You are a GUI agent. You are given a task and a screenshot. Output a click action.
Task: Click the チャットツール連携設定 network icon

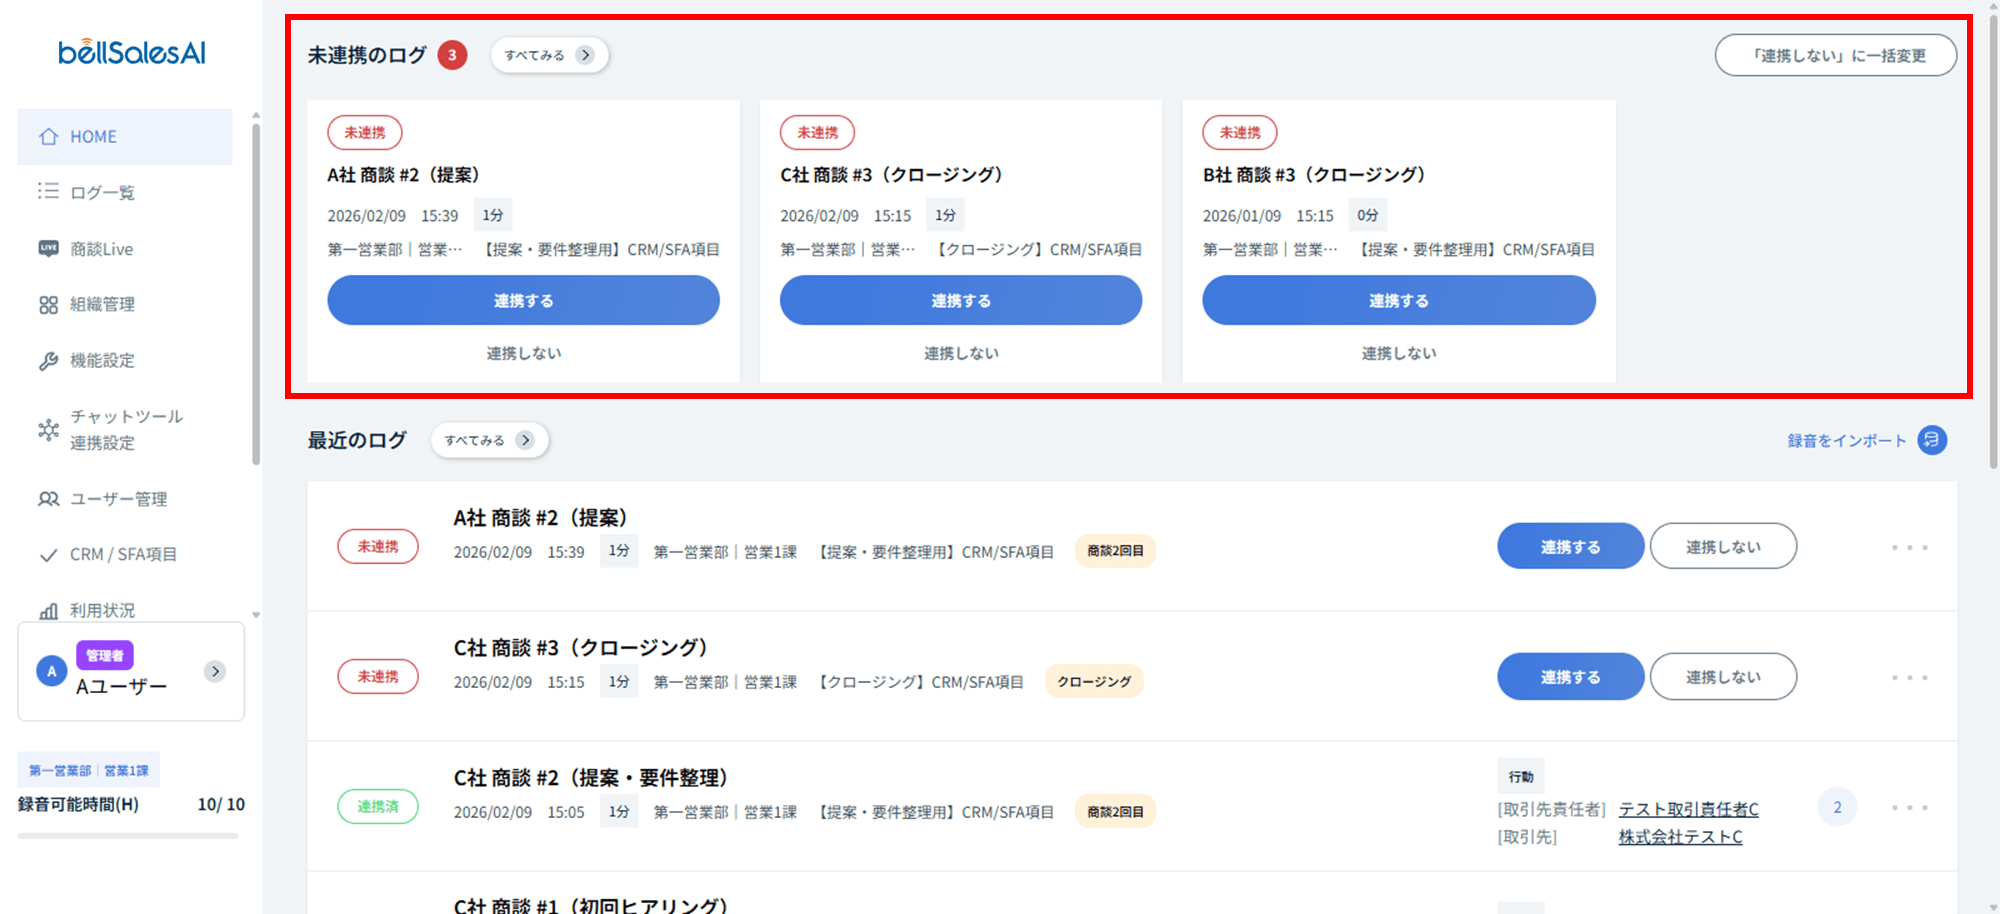pos(48,430)
